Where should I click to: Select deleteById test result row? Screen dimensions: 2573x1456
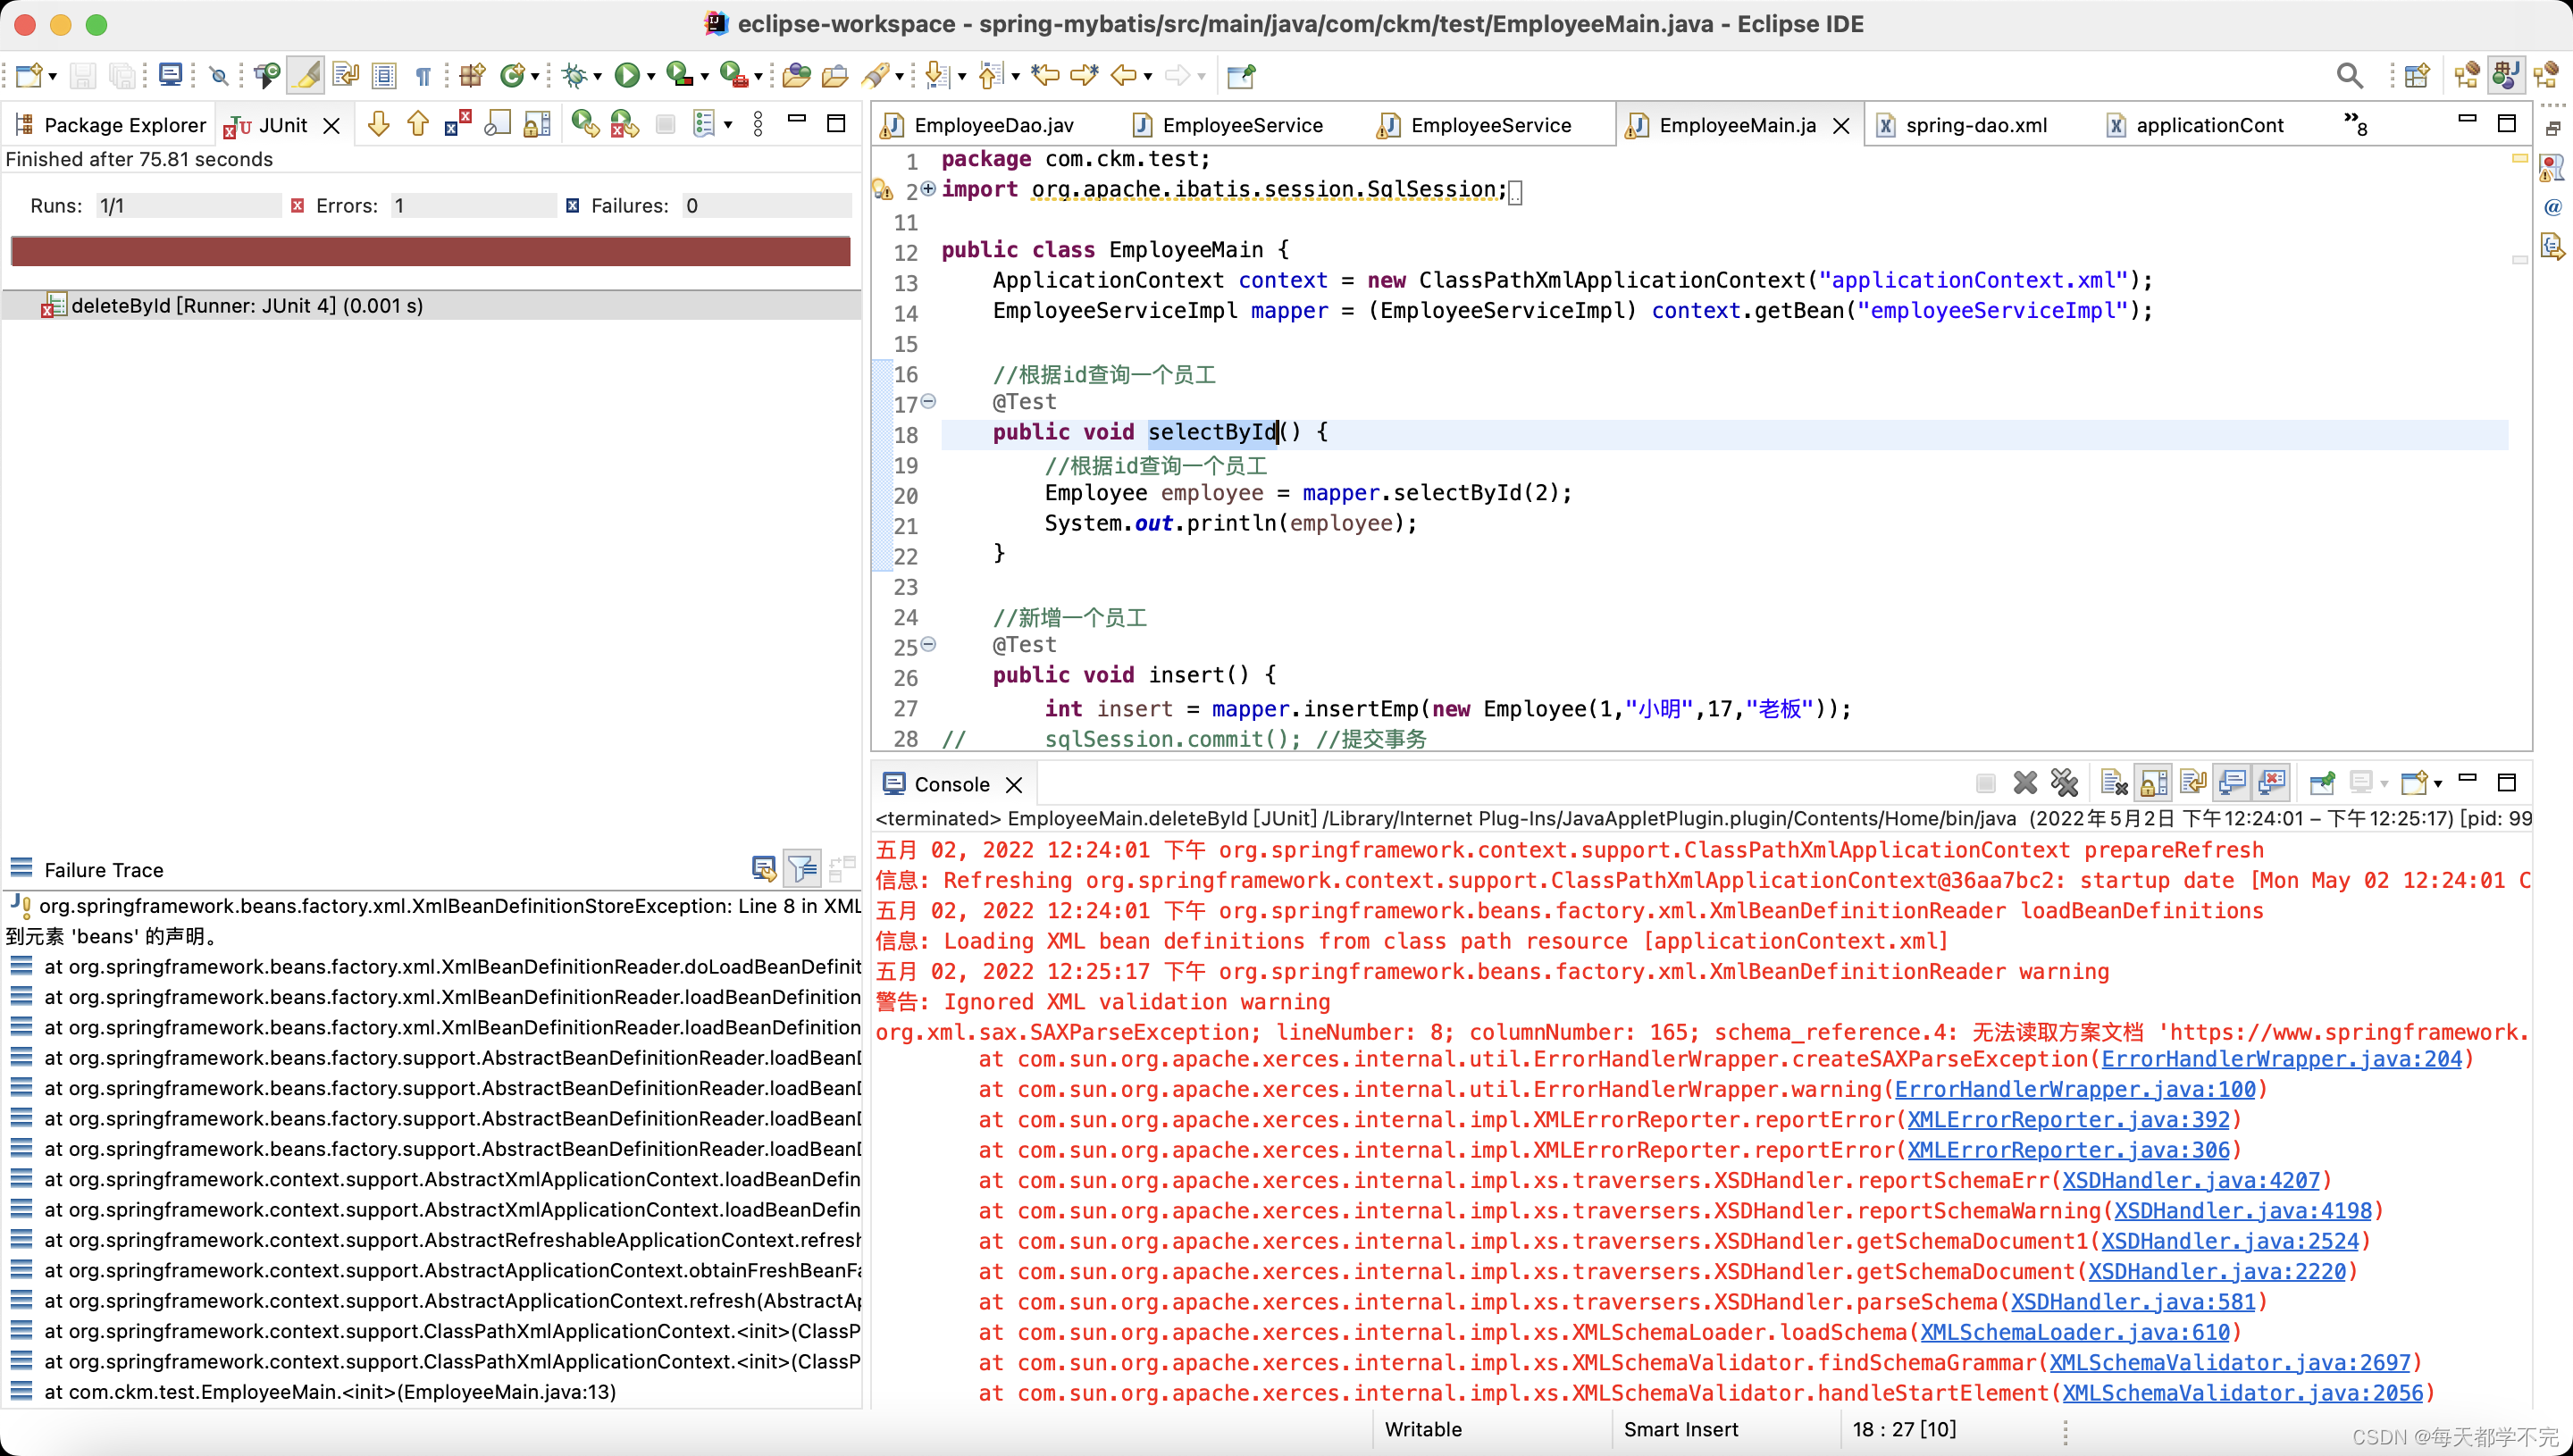click(x=431, y=305)
